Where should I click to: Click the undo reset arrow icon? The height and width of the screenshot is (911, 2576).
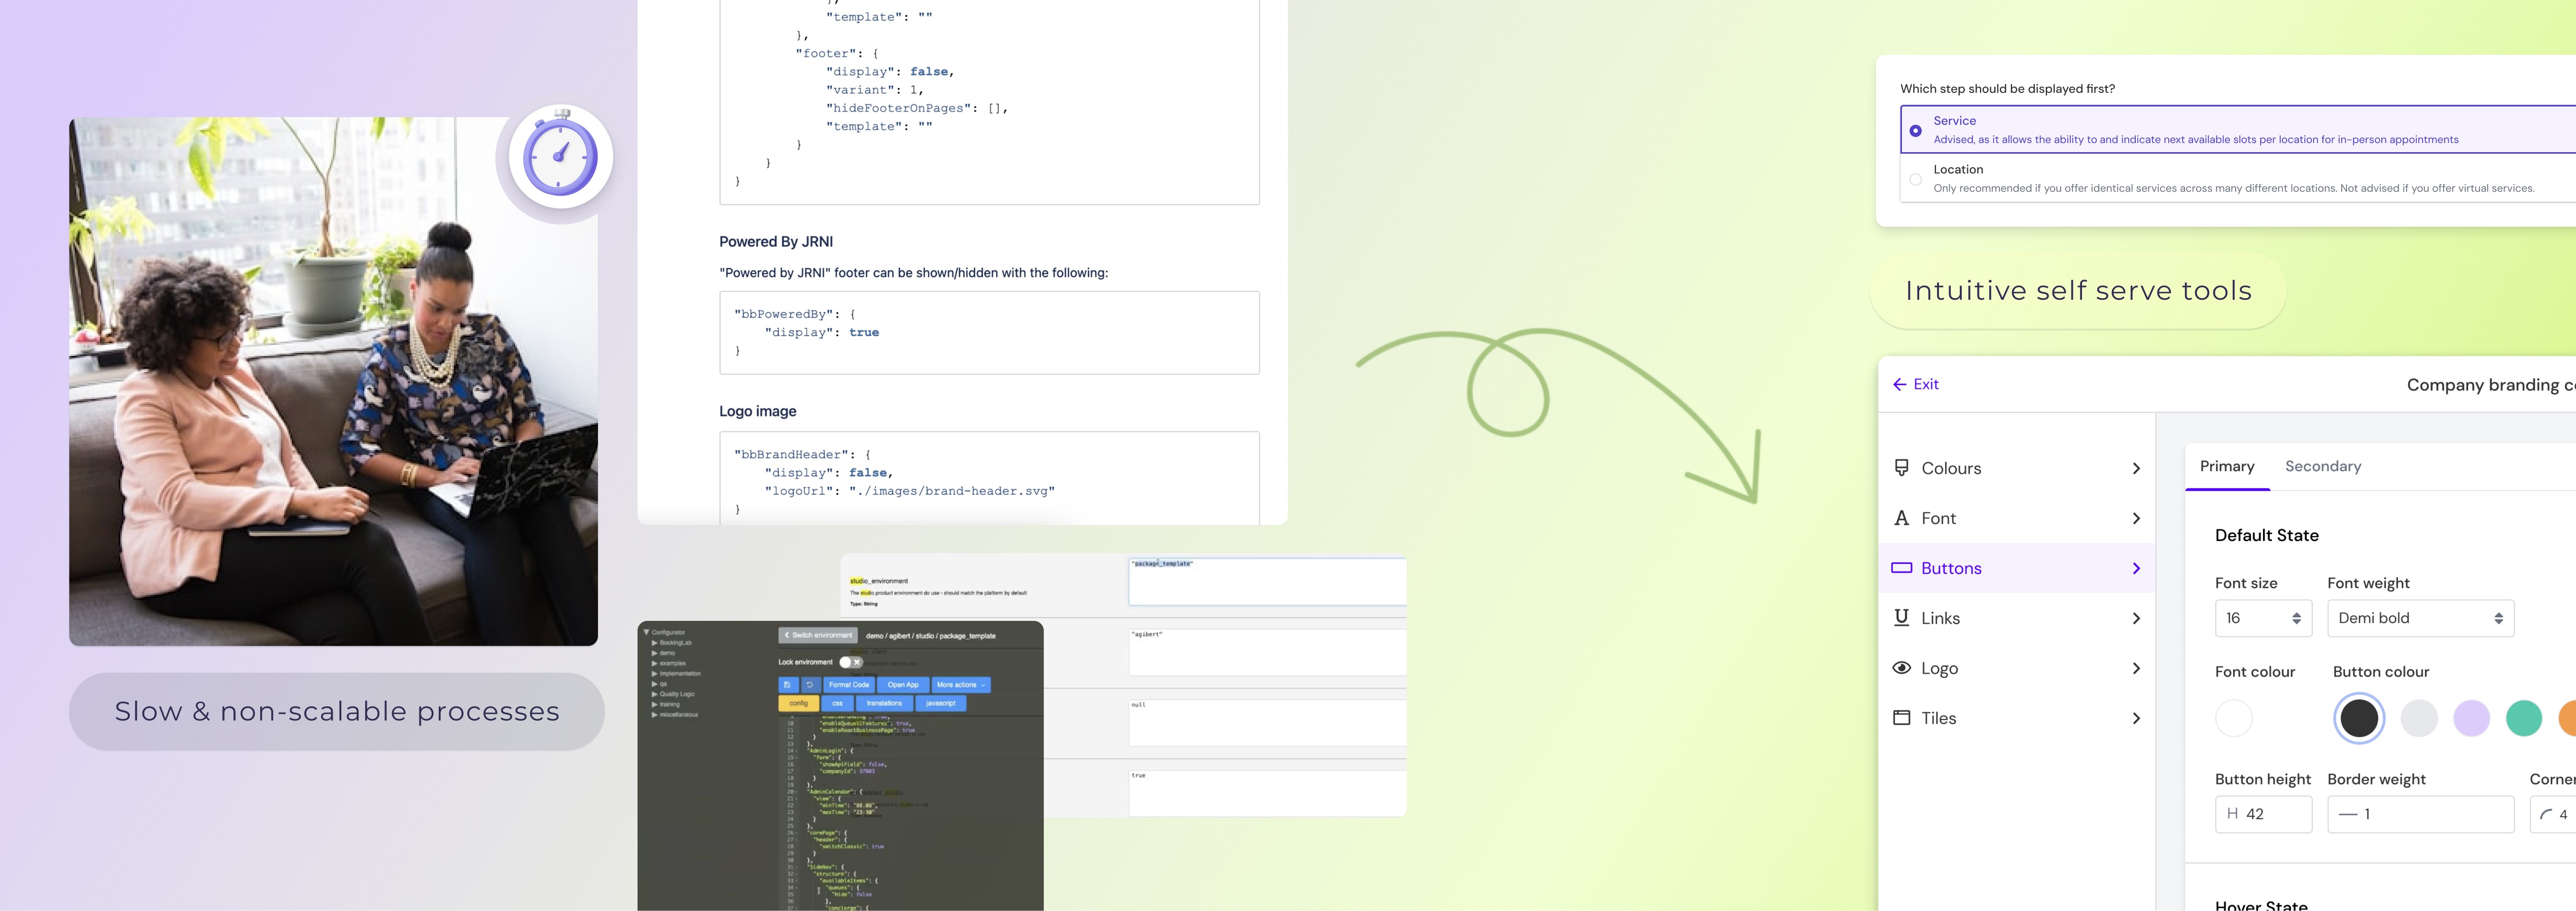[810, 685]
